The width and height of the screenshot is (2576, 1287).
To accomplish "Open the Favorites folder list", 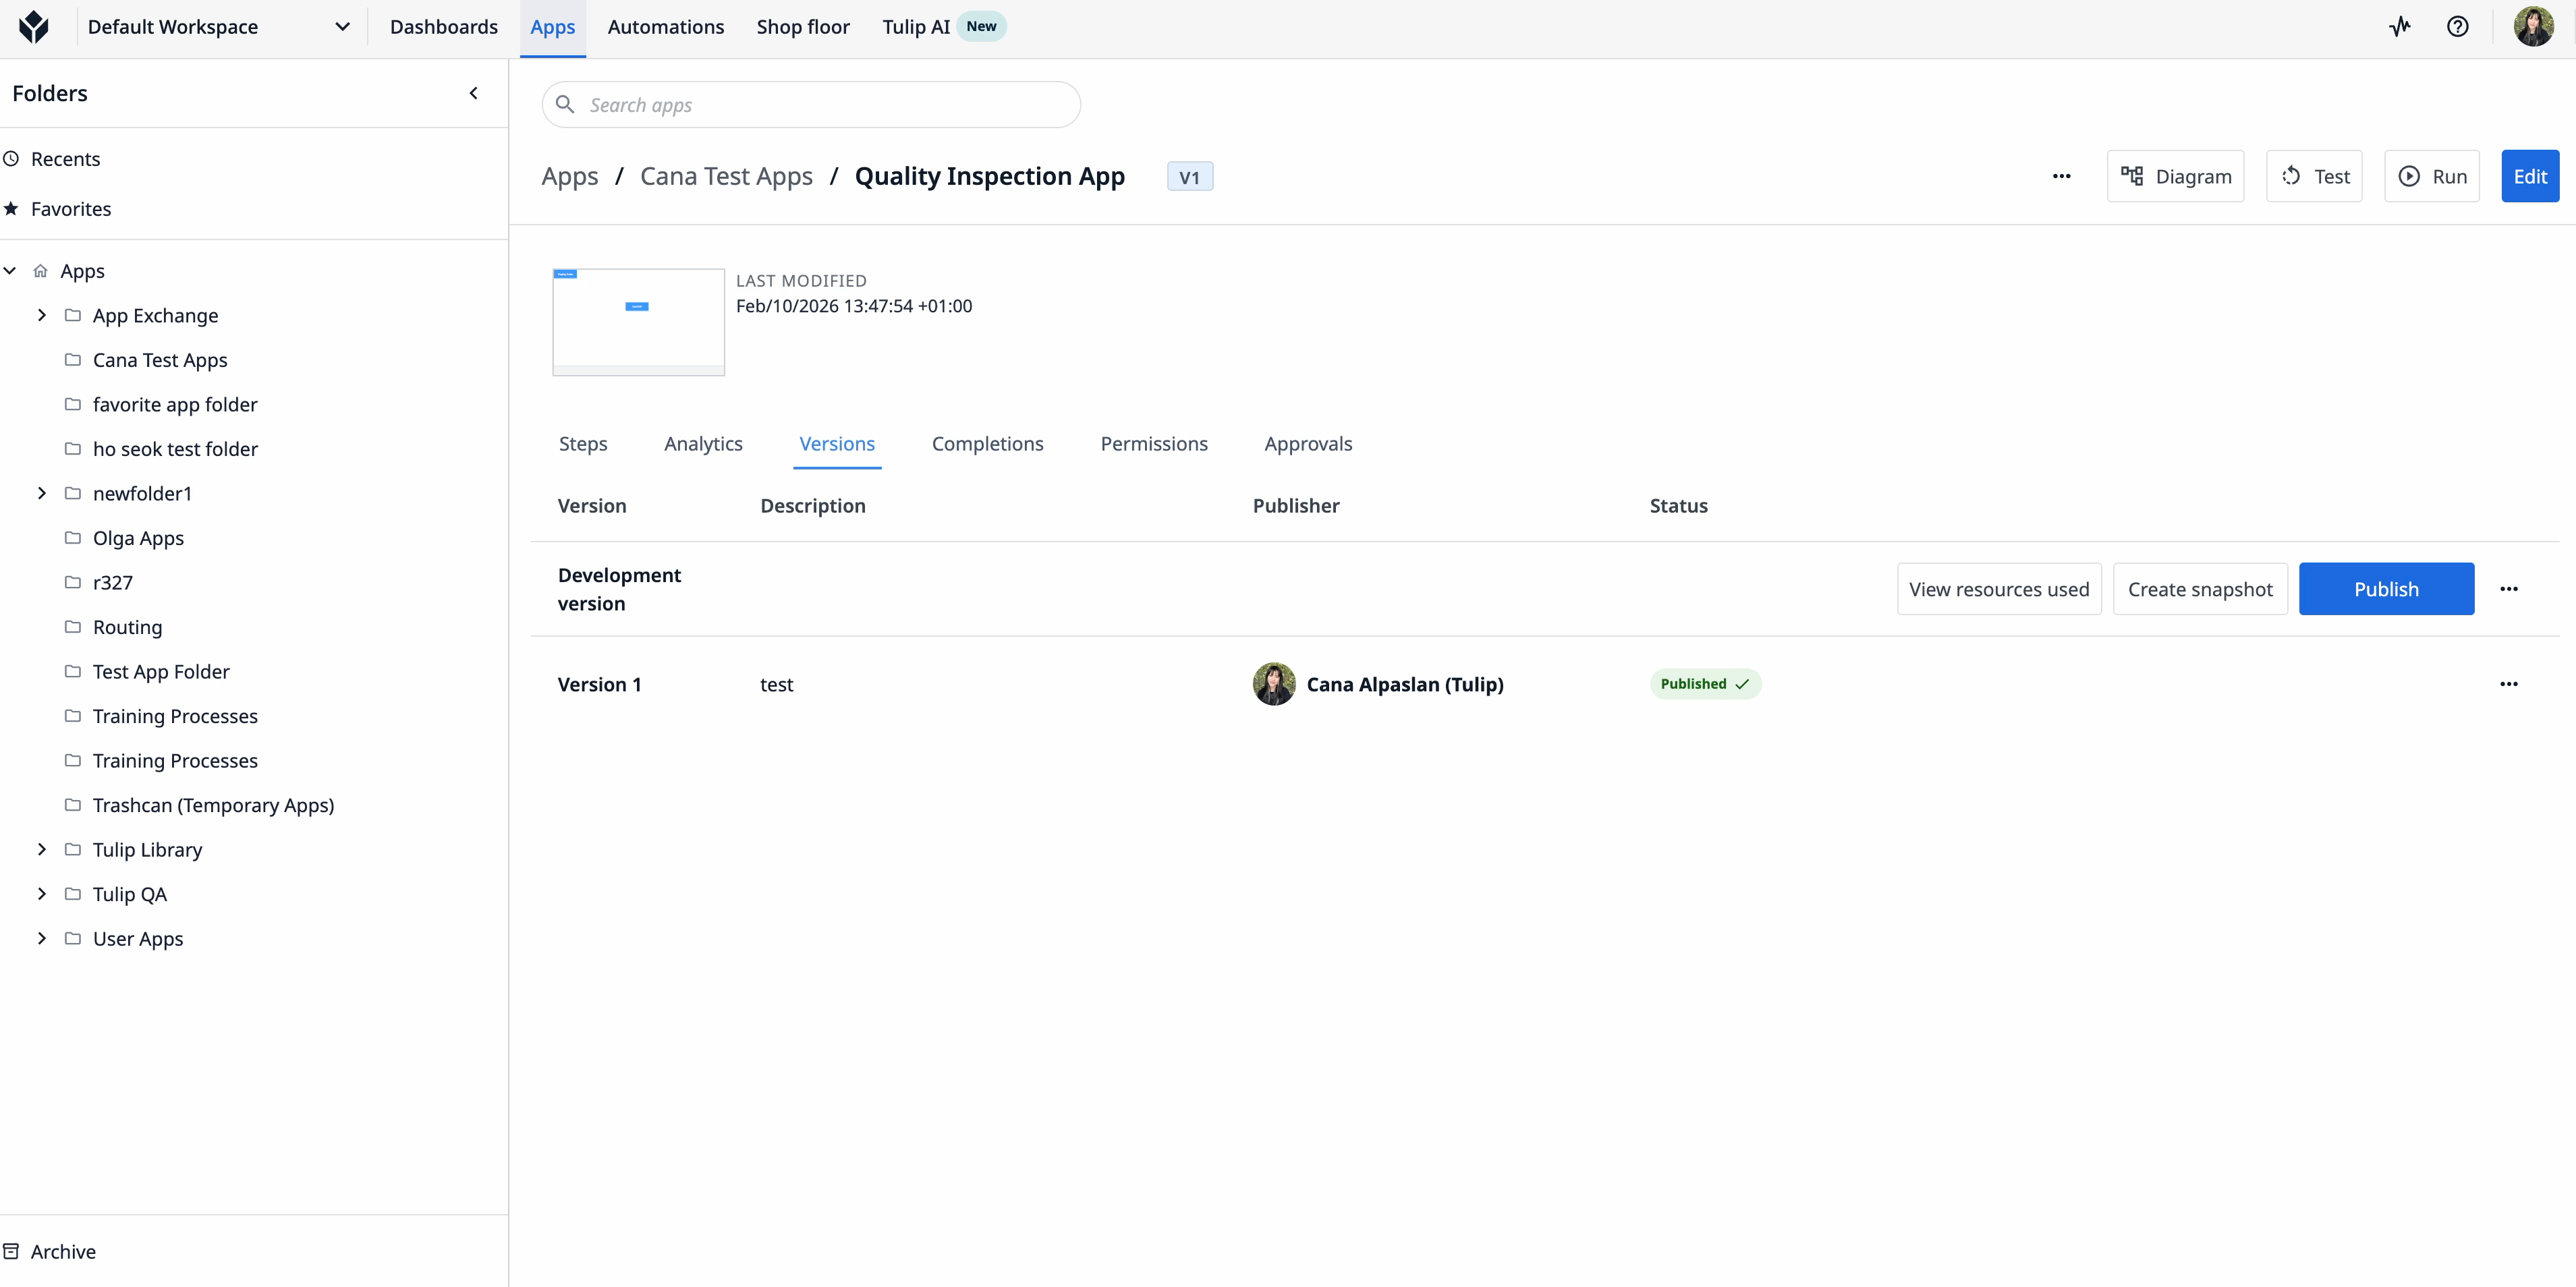I will [70, 209].
